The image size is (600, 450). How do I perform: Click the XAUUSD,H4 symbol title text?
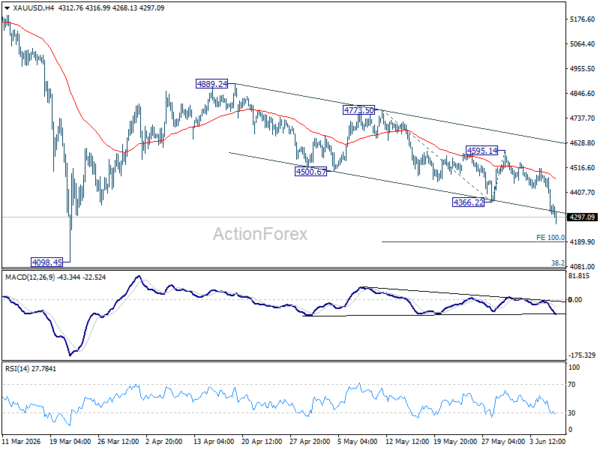[x=33, y=8]
